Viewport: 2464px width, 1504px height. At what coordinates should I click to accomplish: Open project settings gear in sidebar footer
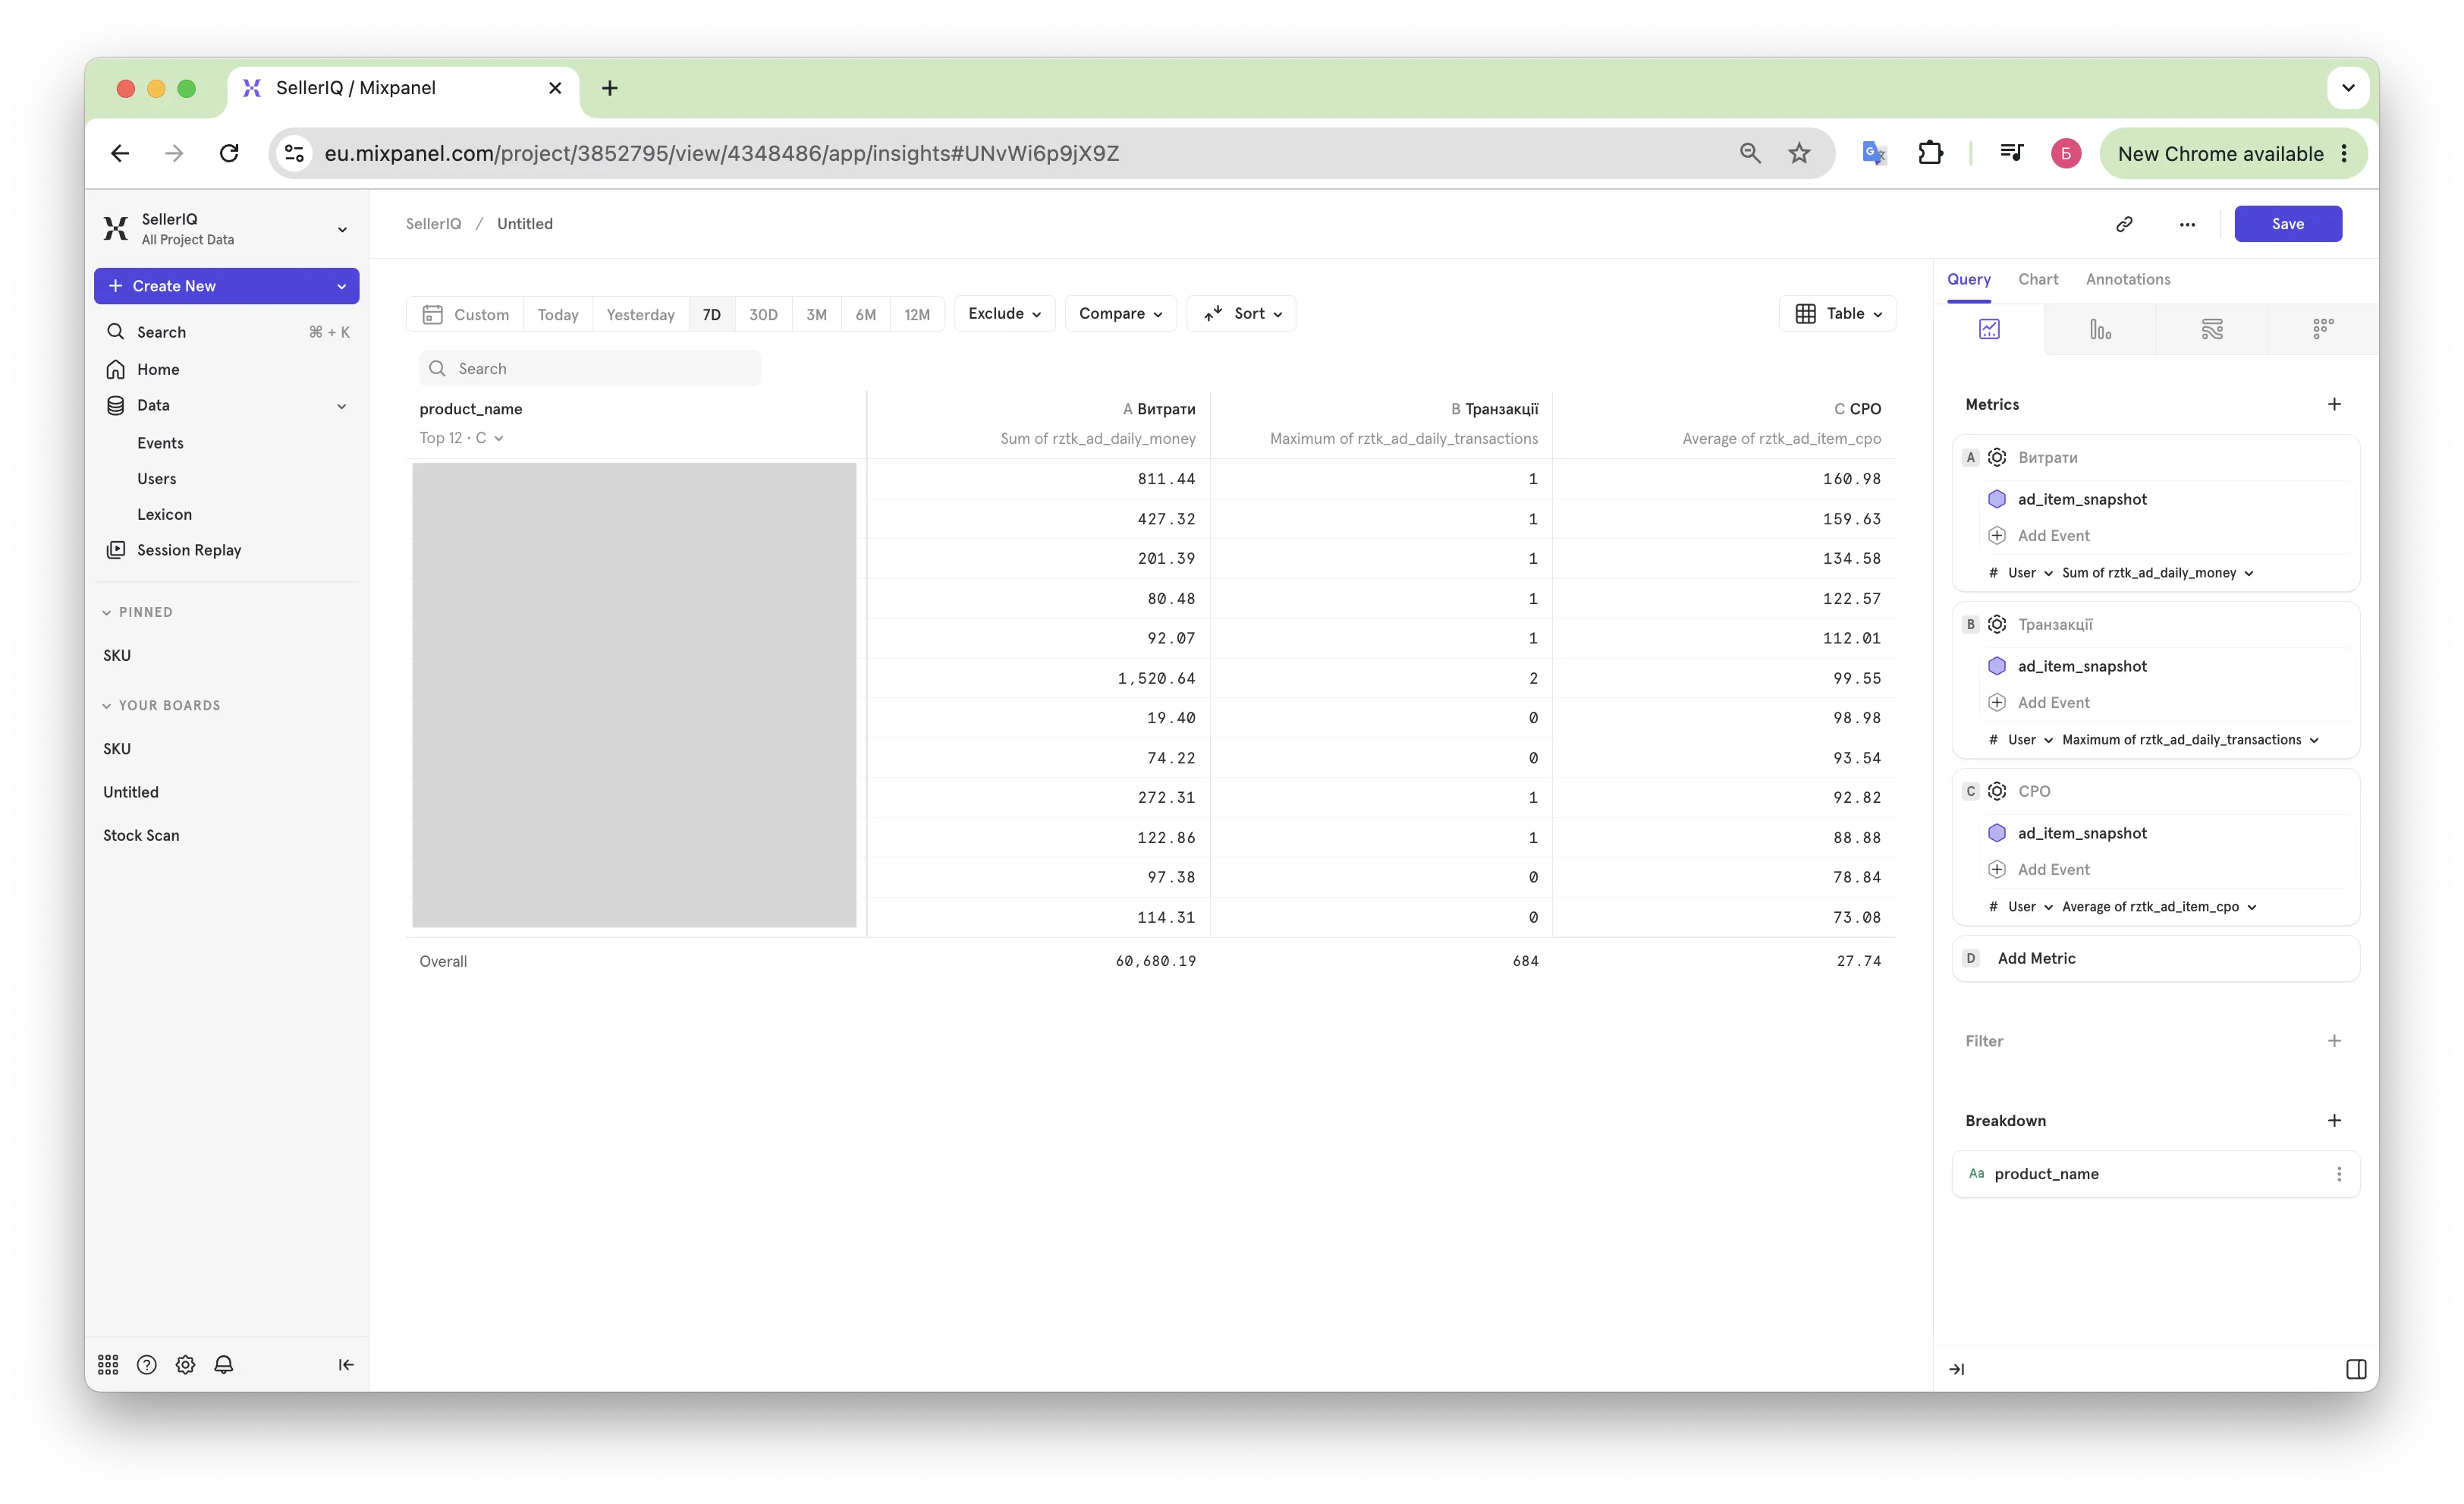185,1365
